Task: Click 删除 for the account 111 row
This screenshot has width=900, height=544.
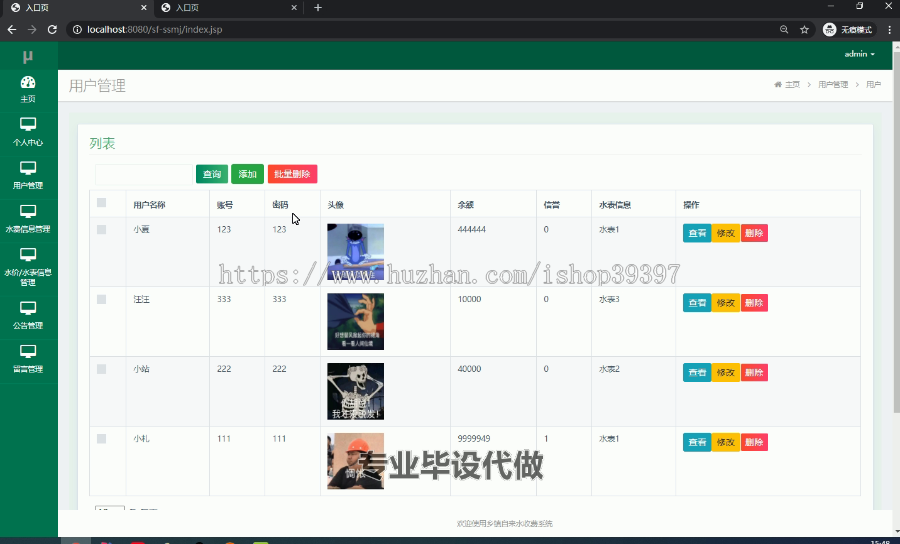Action: tap(754, 442)
